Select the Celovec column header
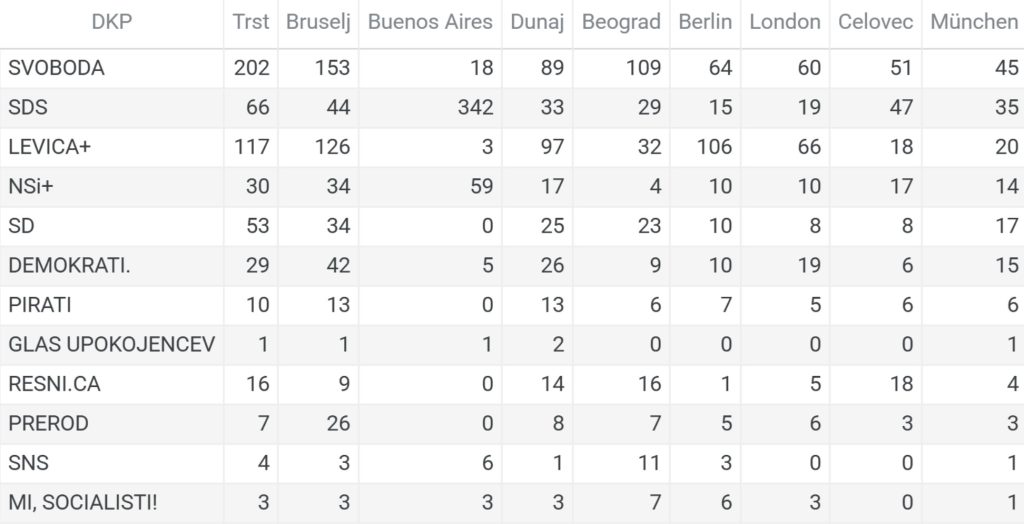 pyautogui.click(x=876, y=22)
